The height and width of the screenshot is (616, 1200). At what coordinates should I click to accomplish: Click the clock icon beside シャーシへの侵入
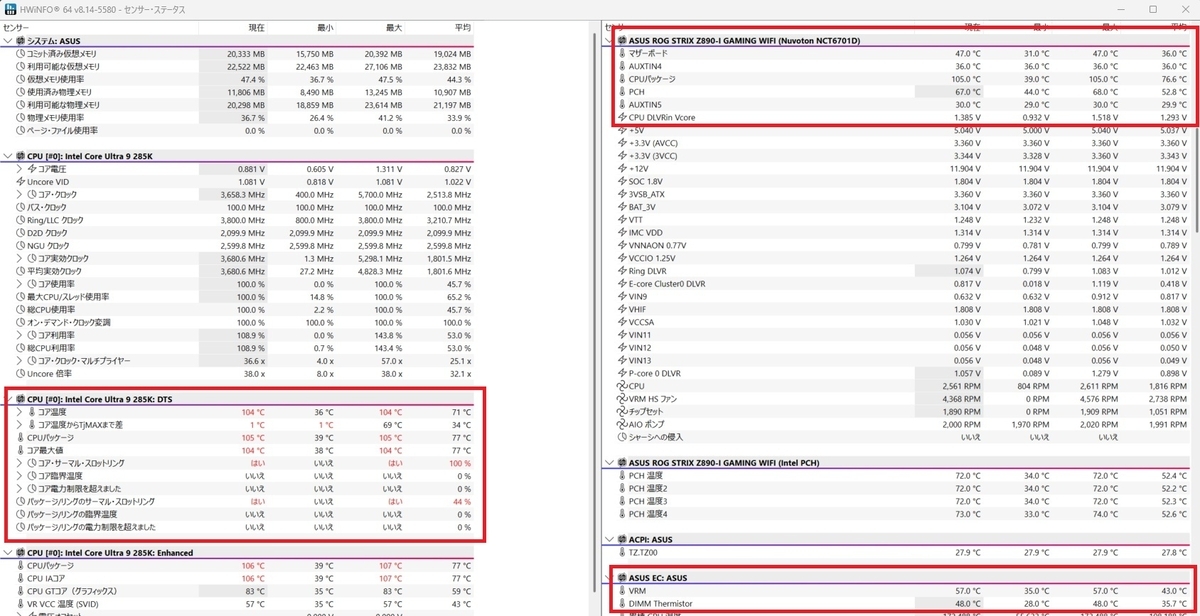[x=622, y=437]
